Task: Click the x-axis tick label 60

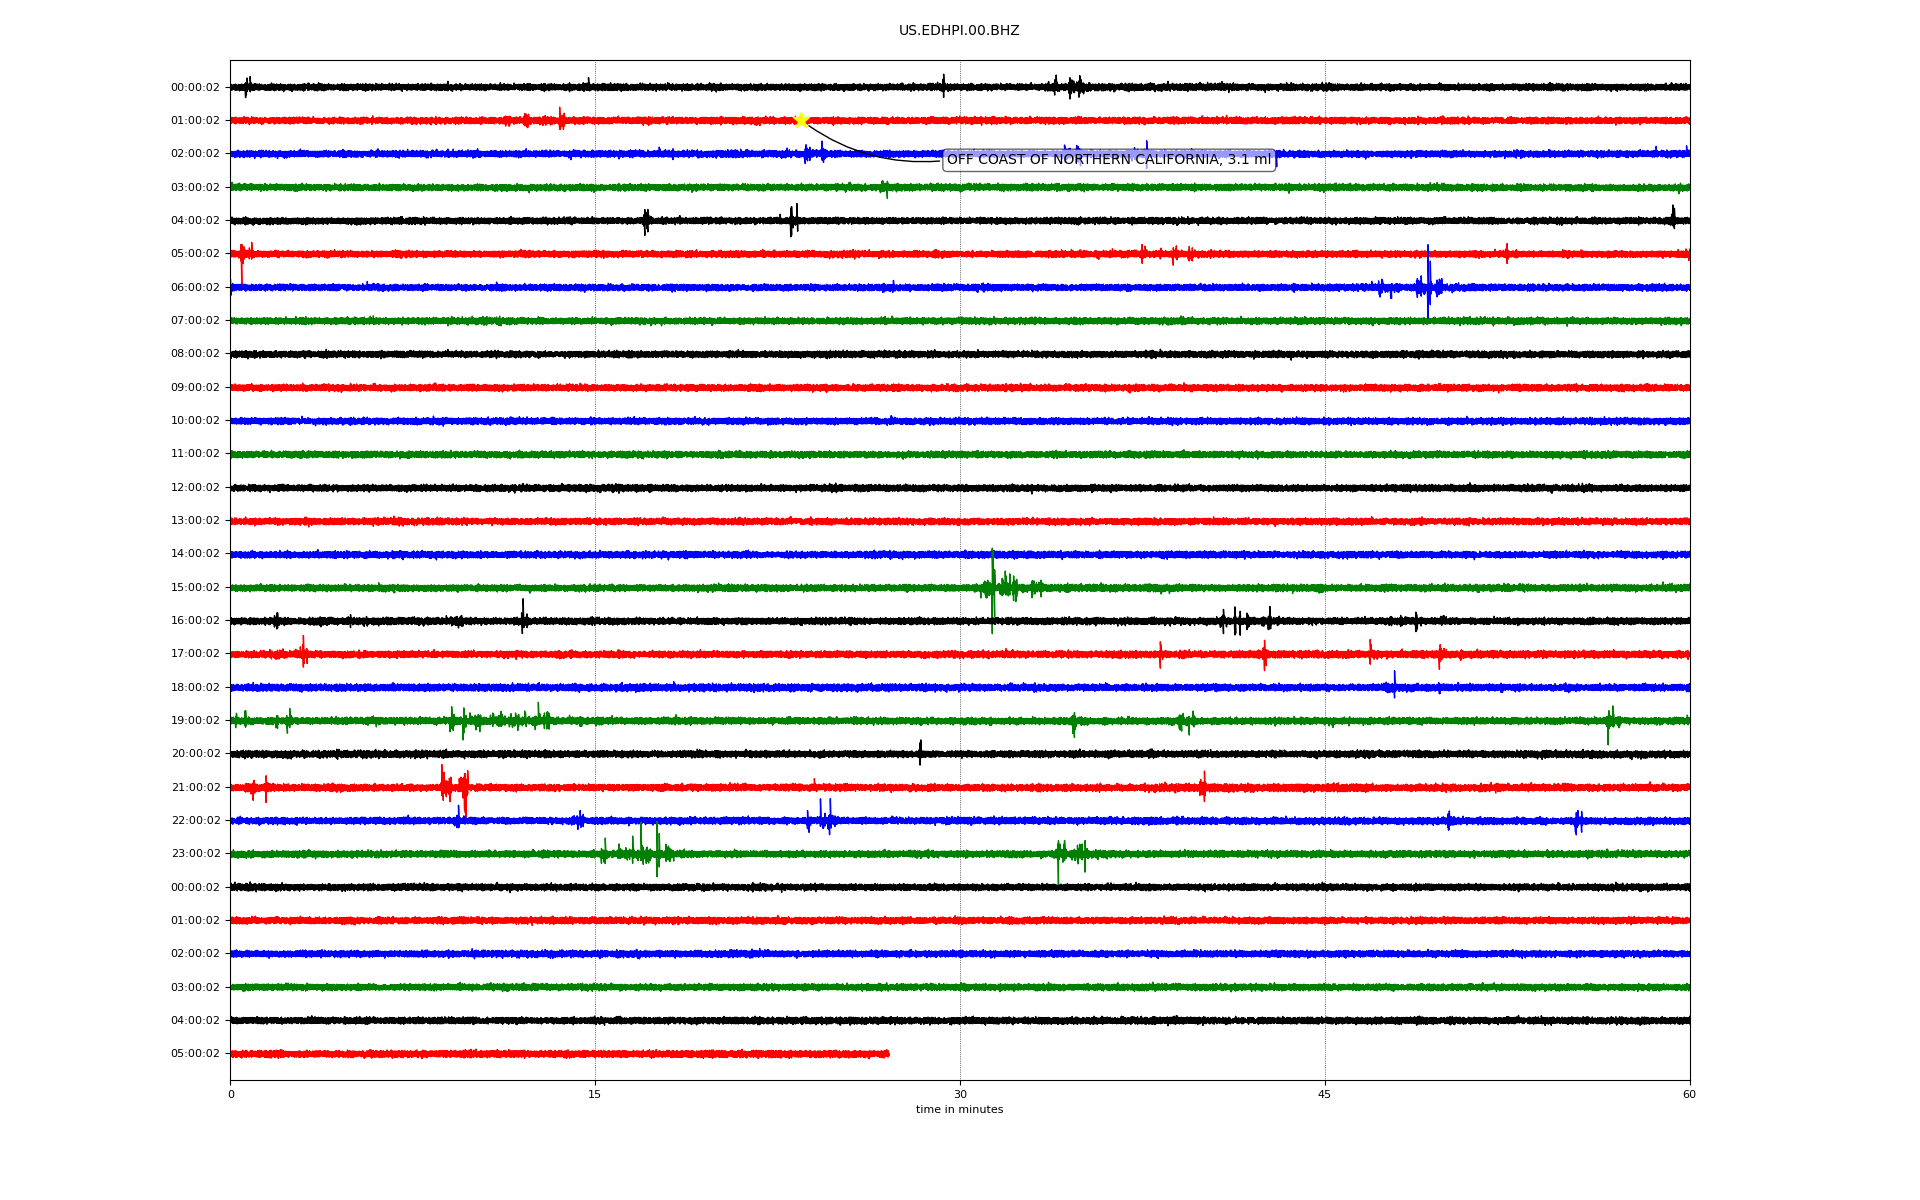Action: [1689, 1095]
